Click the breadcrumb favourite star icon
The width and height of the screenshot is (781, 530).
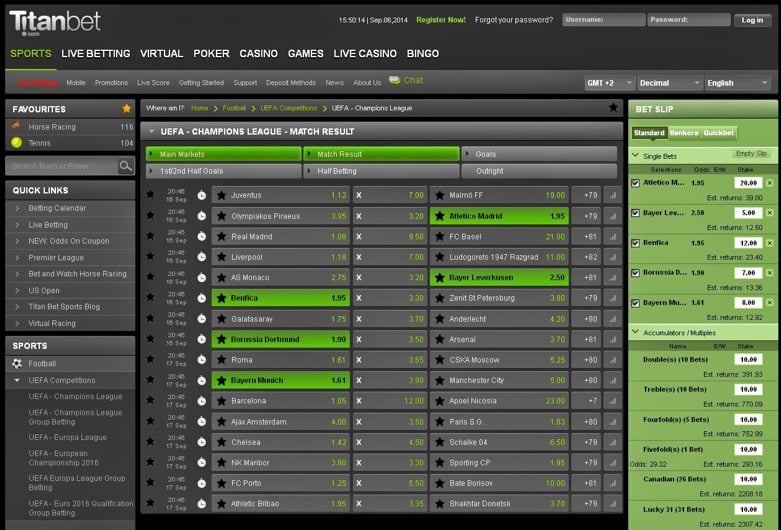[613, 107]
